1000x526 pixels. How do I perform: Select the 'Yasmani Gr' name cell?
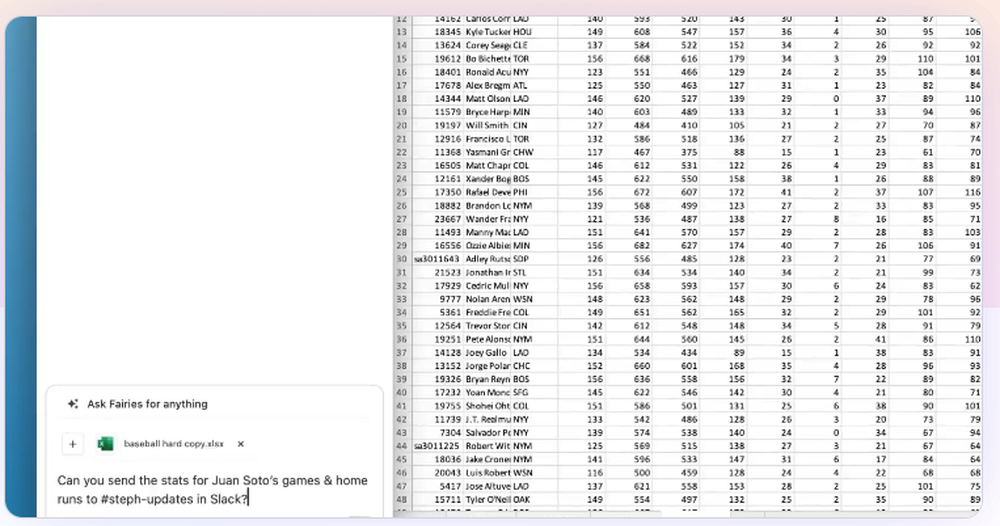(488, 152)
